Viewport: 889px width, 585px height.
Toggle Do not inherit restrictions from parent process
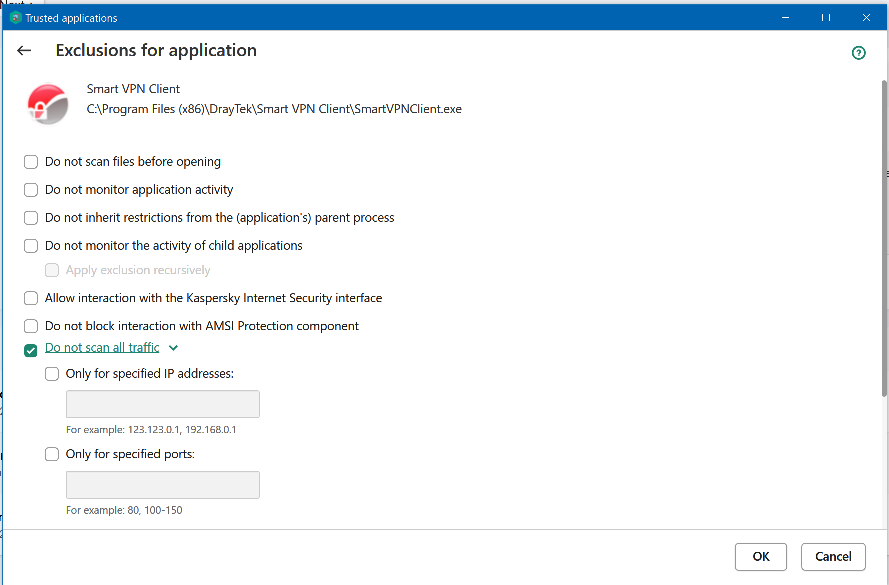tap(31, 218)
